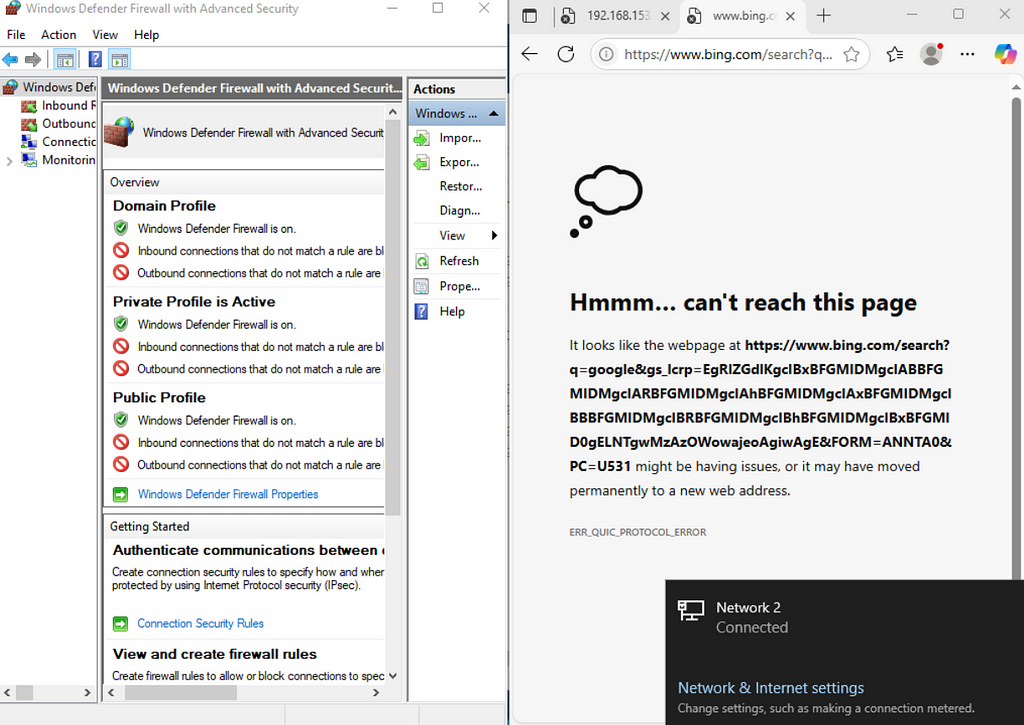Image resolution: width=1024 pixels, height=725 pixels.
Task: Select Outbound Rules in the tree
Action: (58, 123)
